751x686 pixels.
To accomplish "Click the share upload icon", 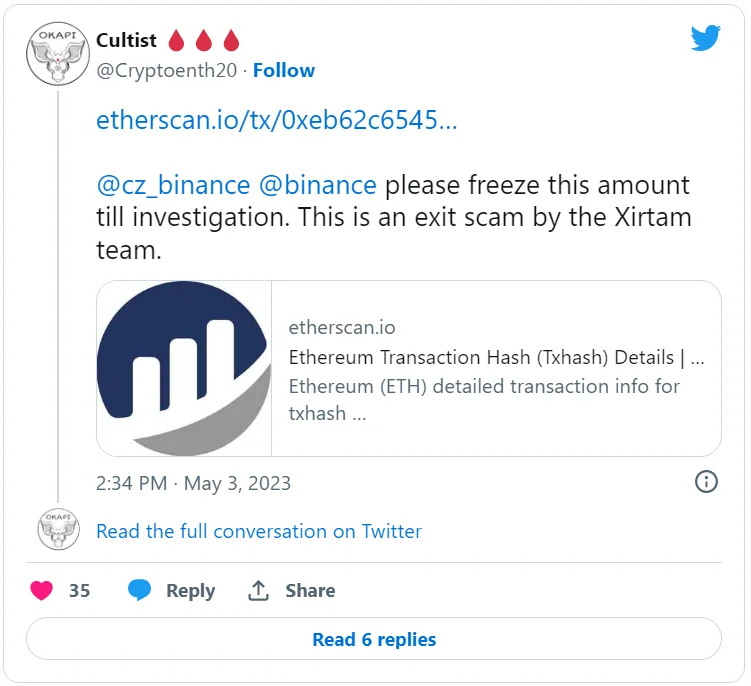I will tap(258, 591).
